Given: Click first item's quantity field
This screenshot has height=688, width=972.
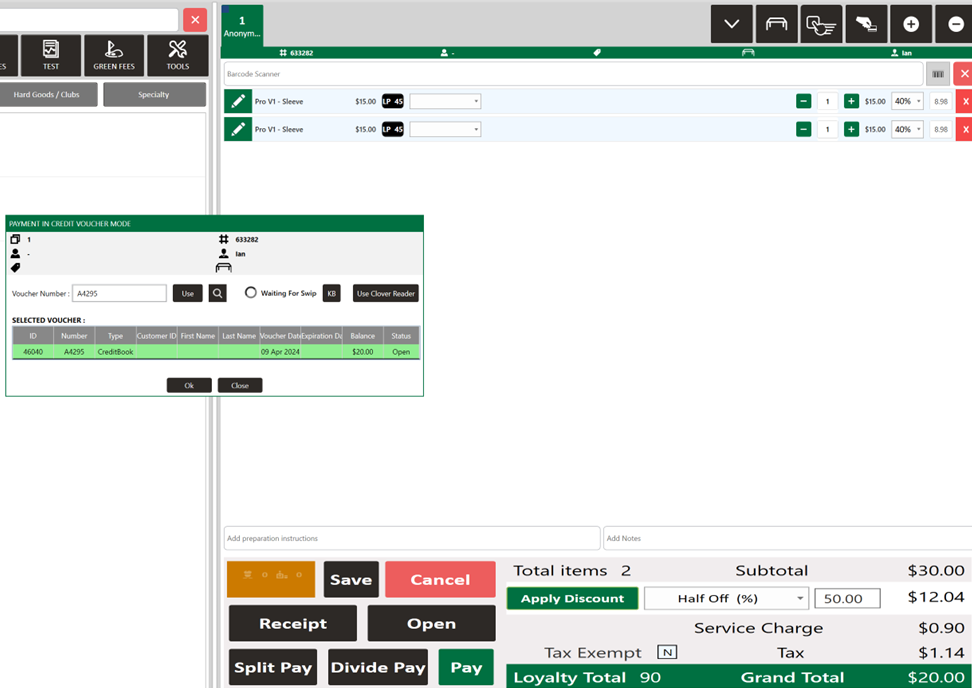Looking at the screenshot, I should pyautogui.click(x=828, y=102).
